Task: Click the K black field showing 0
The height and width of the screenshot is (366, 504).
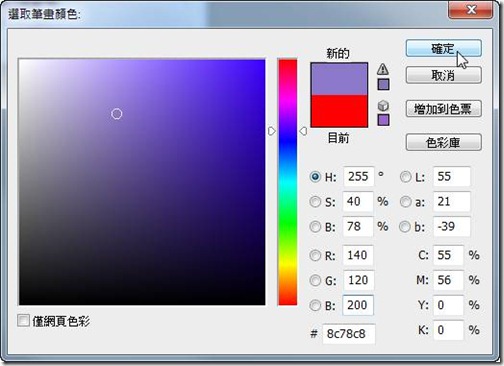Action: point(448,330)
